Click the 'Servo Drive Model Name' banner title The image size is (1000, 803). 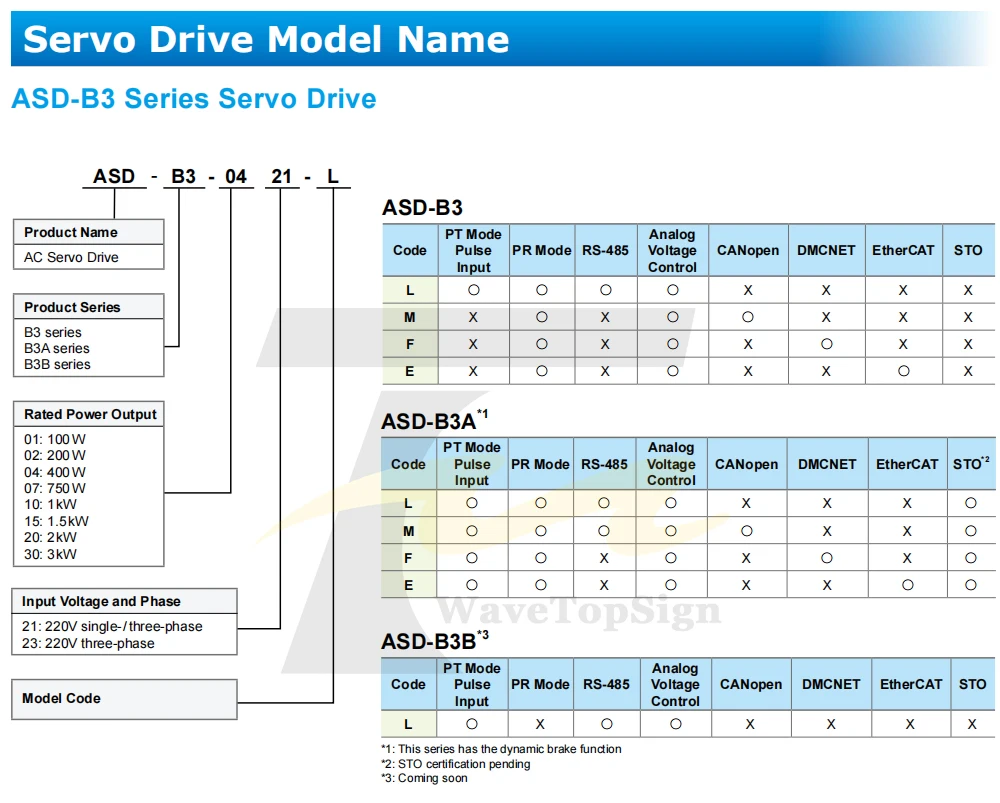(266, 40)
